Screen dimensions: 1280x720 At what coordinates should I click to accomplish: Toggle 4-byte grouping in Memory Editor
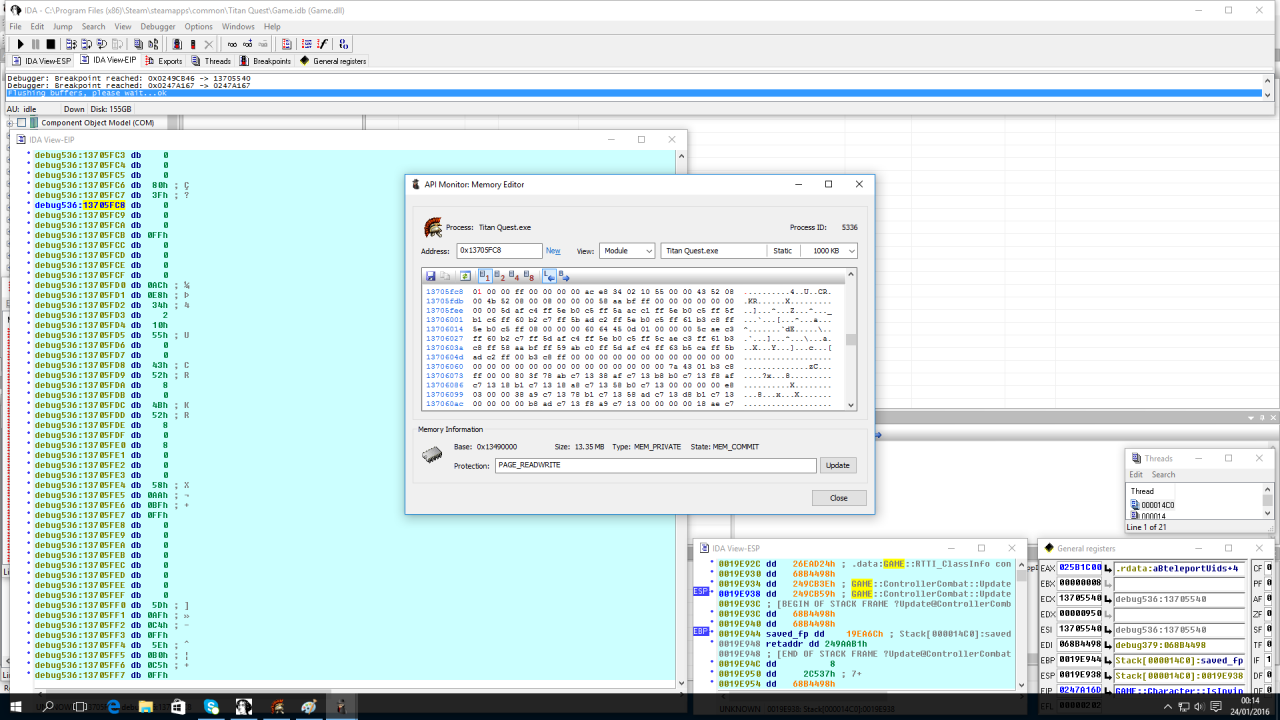515,275
